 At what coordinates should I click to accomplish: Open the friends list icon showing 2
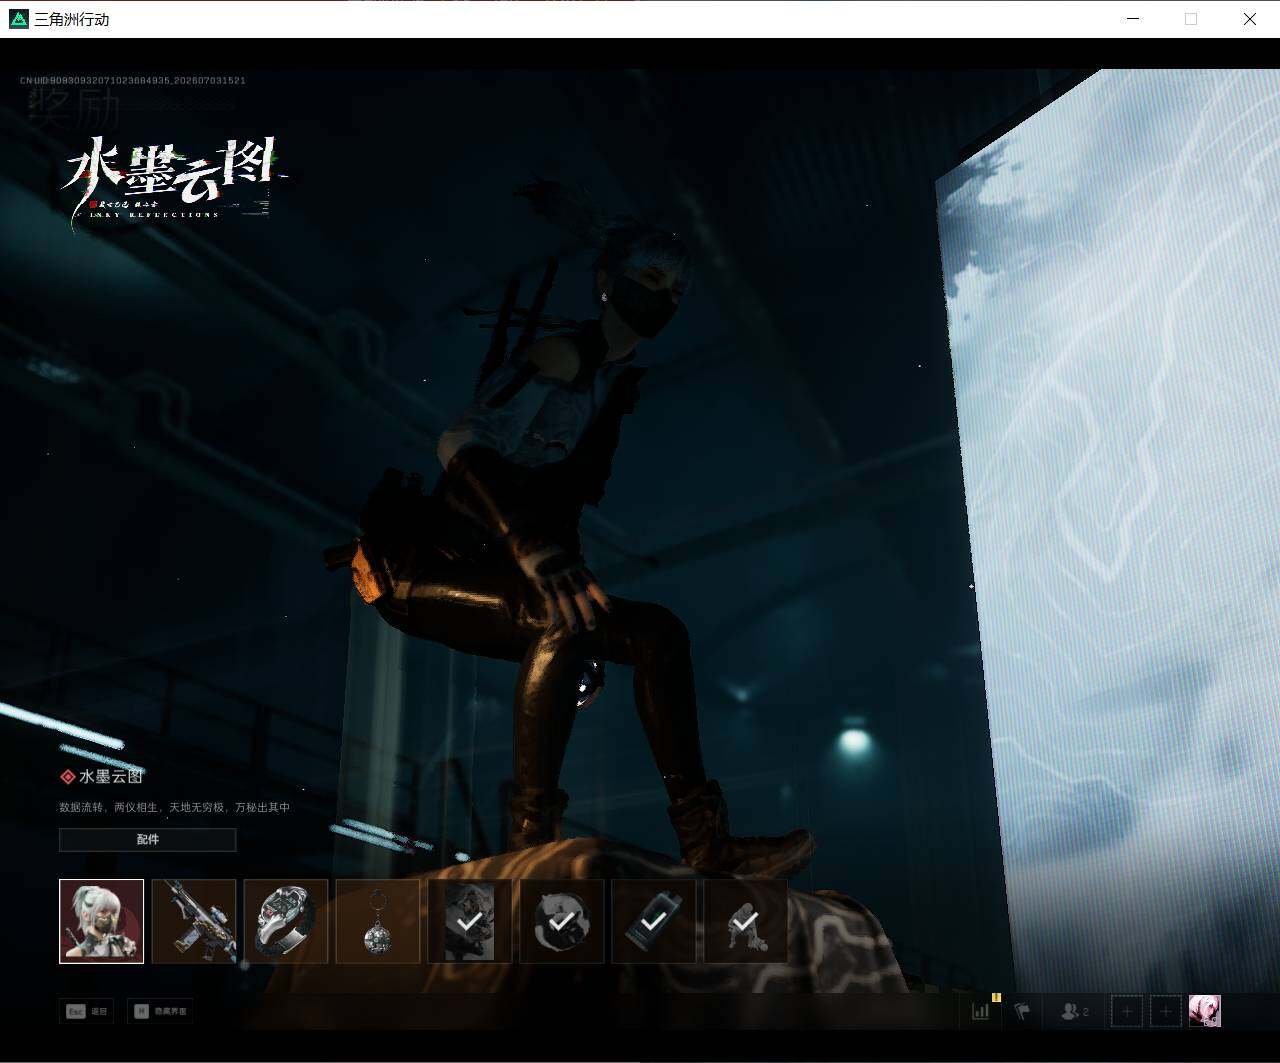[1074, 1011]
